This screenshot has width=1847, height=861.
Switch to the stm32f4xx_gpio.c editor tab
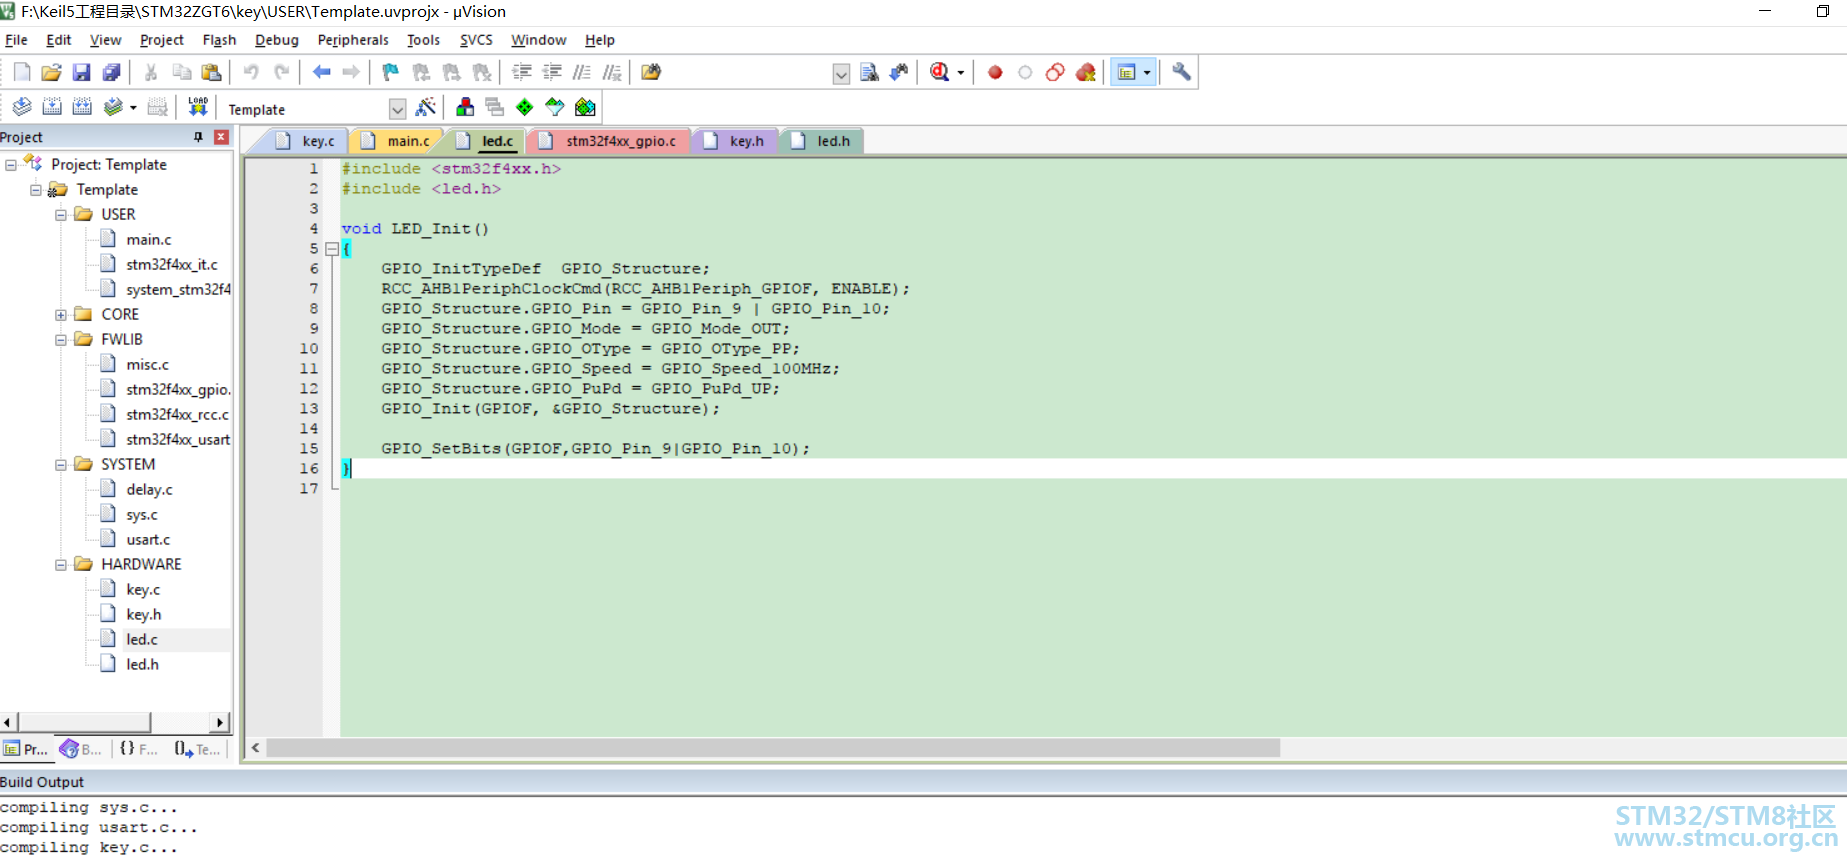(609, 141)
